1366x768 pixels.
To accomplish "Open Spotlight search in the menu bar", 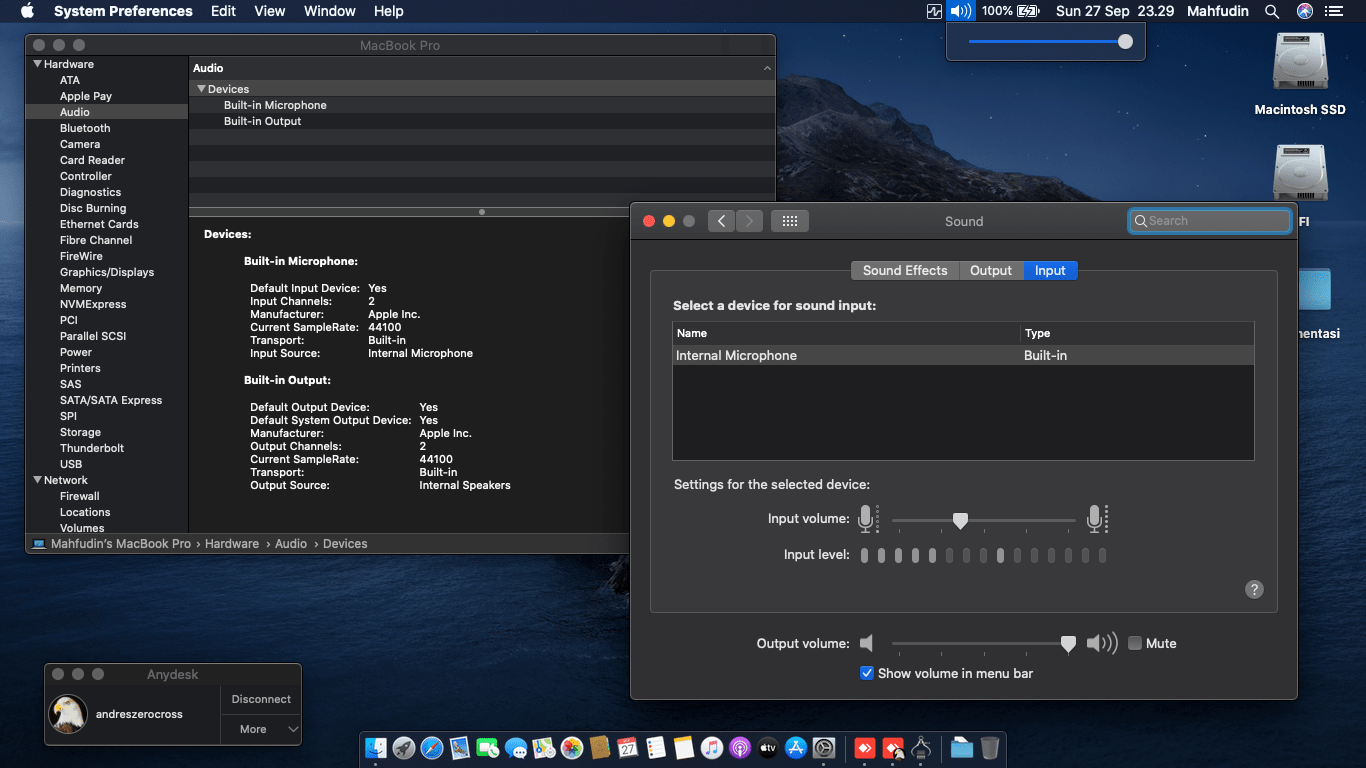I will tap(1272, 11).
